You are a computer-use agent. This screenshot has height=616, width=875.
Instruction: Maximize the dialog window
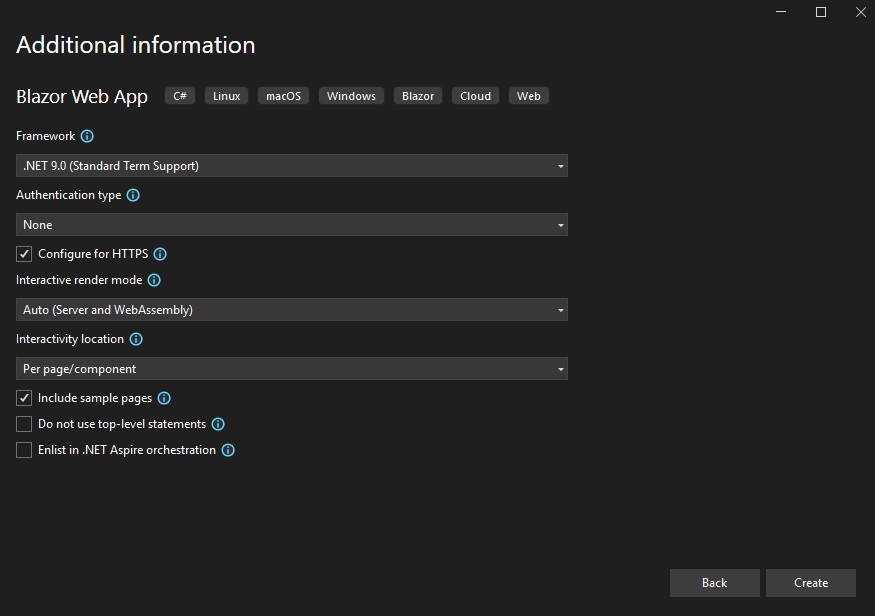821,12
